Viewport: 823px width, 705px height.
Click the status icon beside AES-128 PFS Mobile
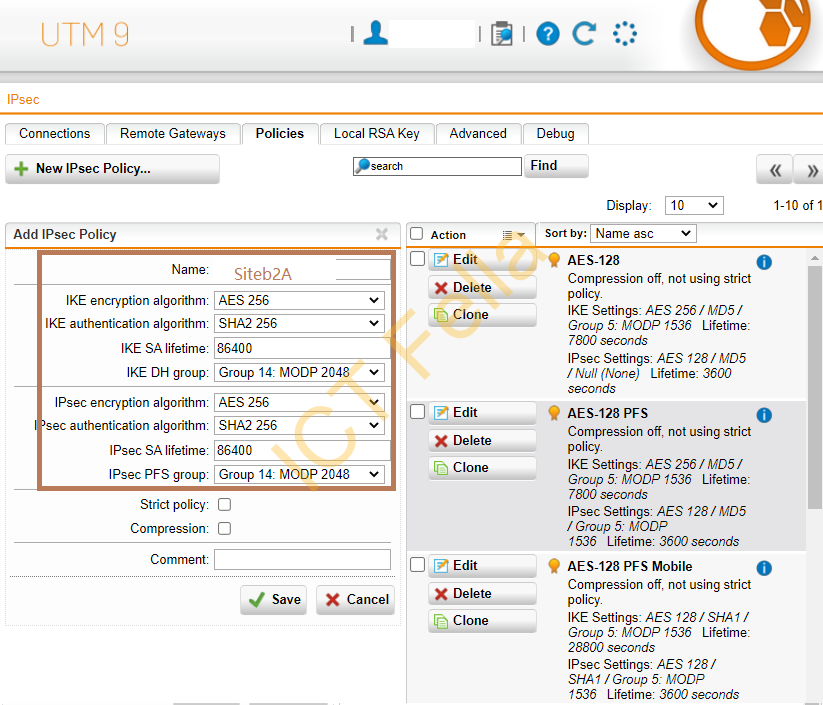coord(554,566)
